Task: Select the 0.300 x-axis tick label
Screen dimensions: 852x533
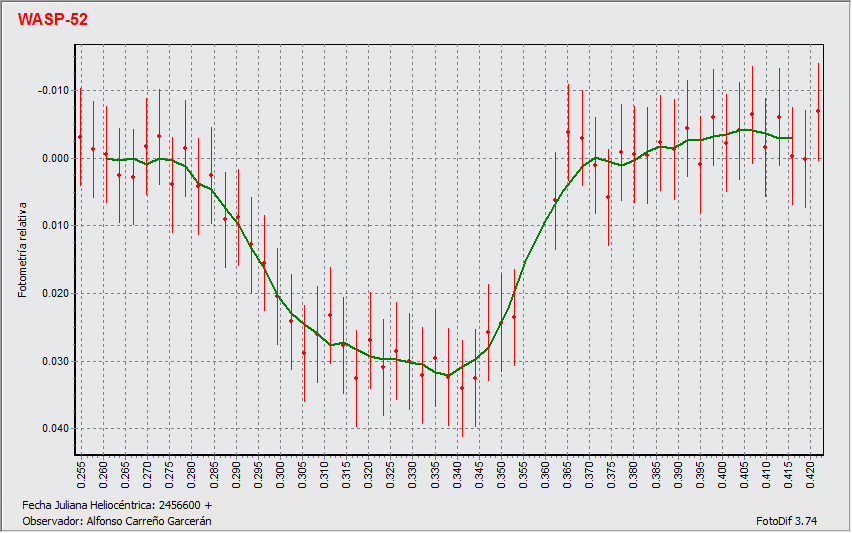Action: [279, 474]
